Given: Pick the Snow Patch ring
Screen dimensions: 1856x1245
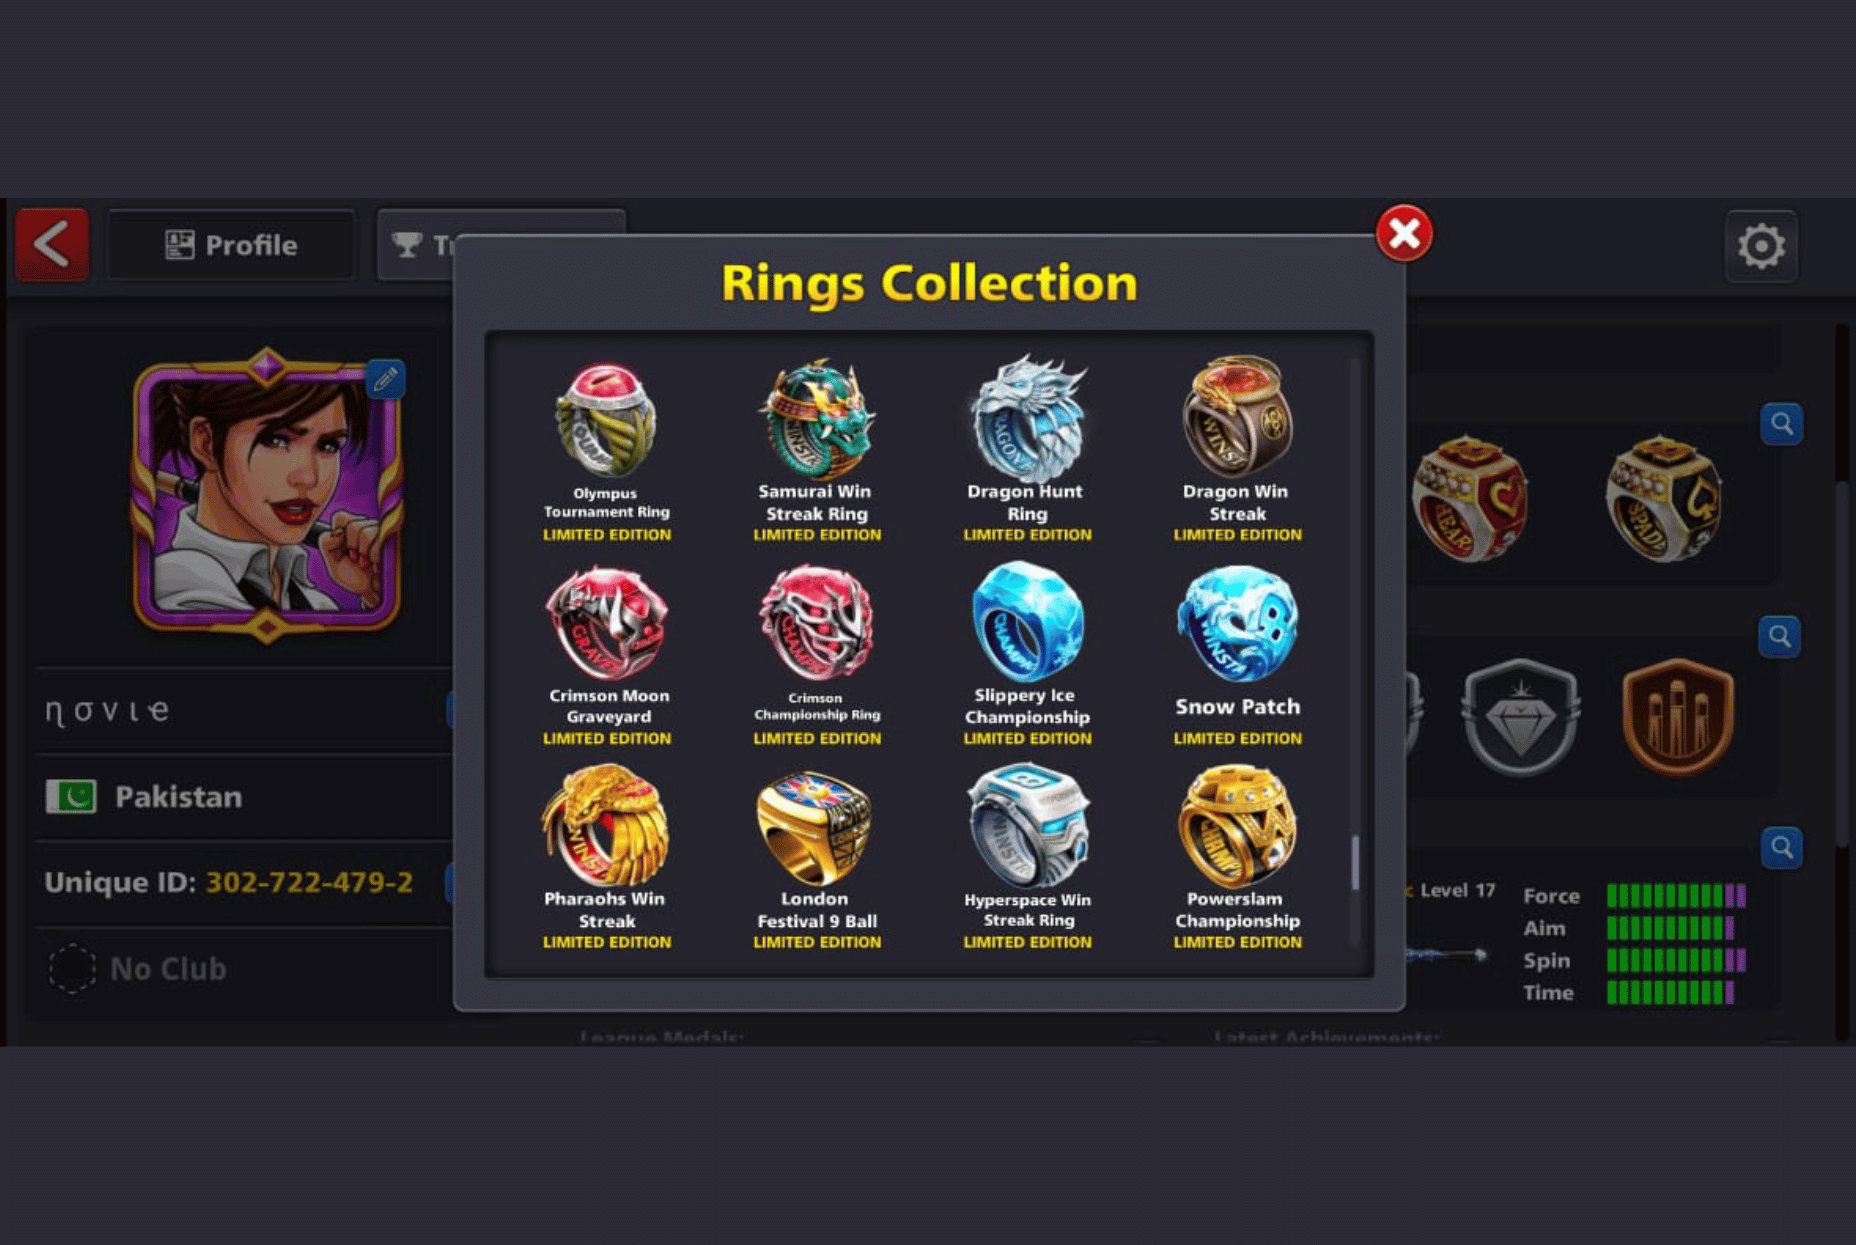Looking at the screenshot, I should pyautogui.click(x=1238, y=655).
